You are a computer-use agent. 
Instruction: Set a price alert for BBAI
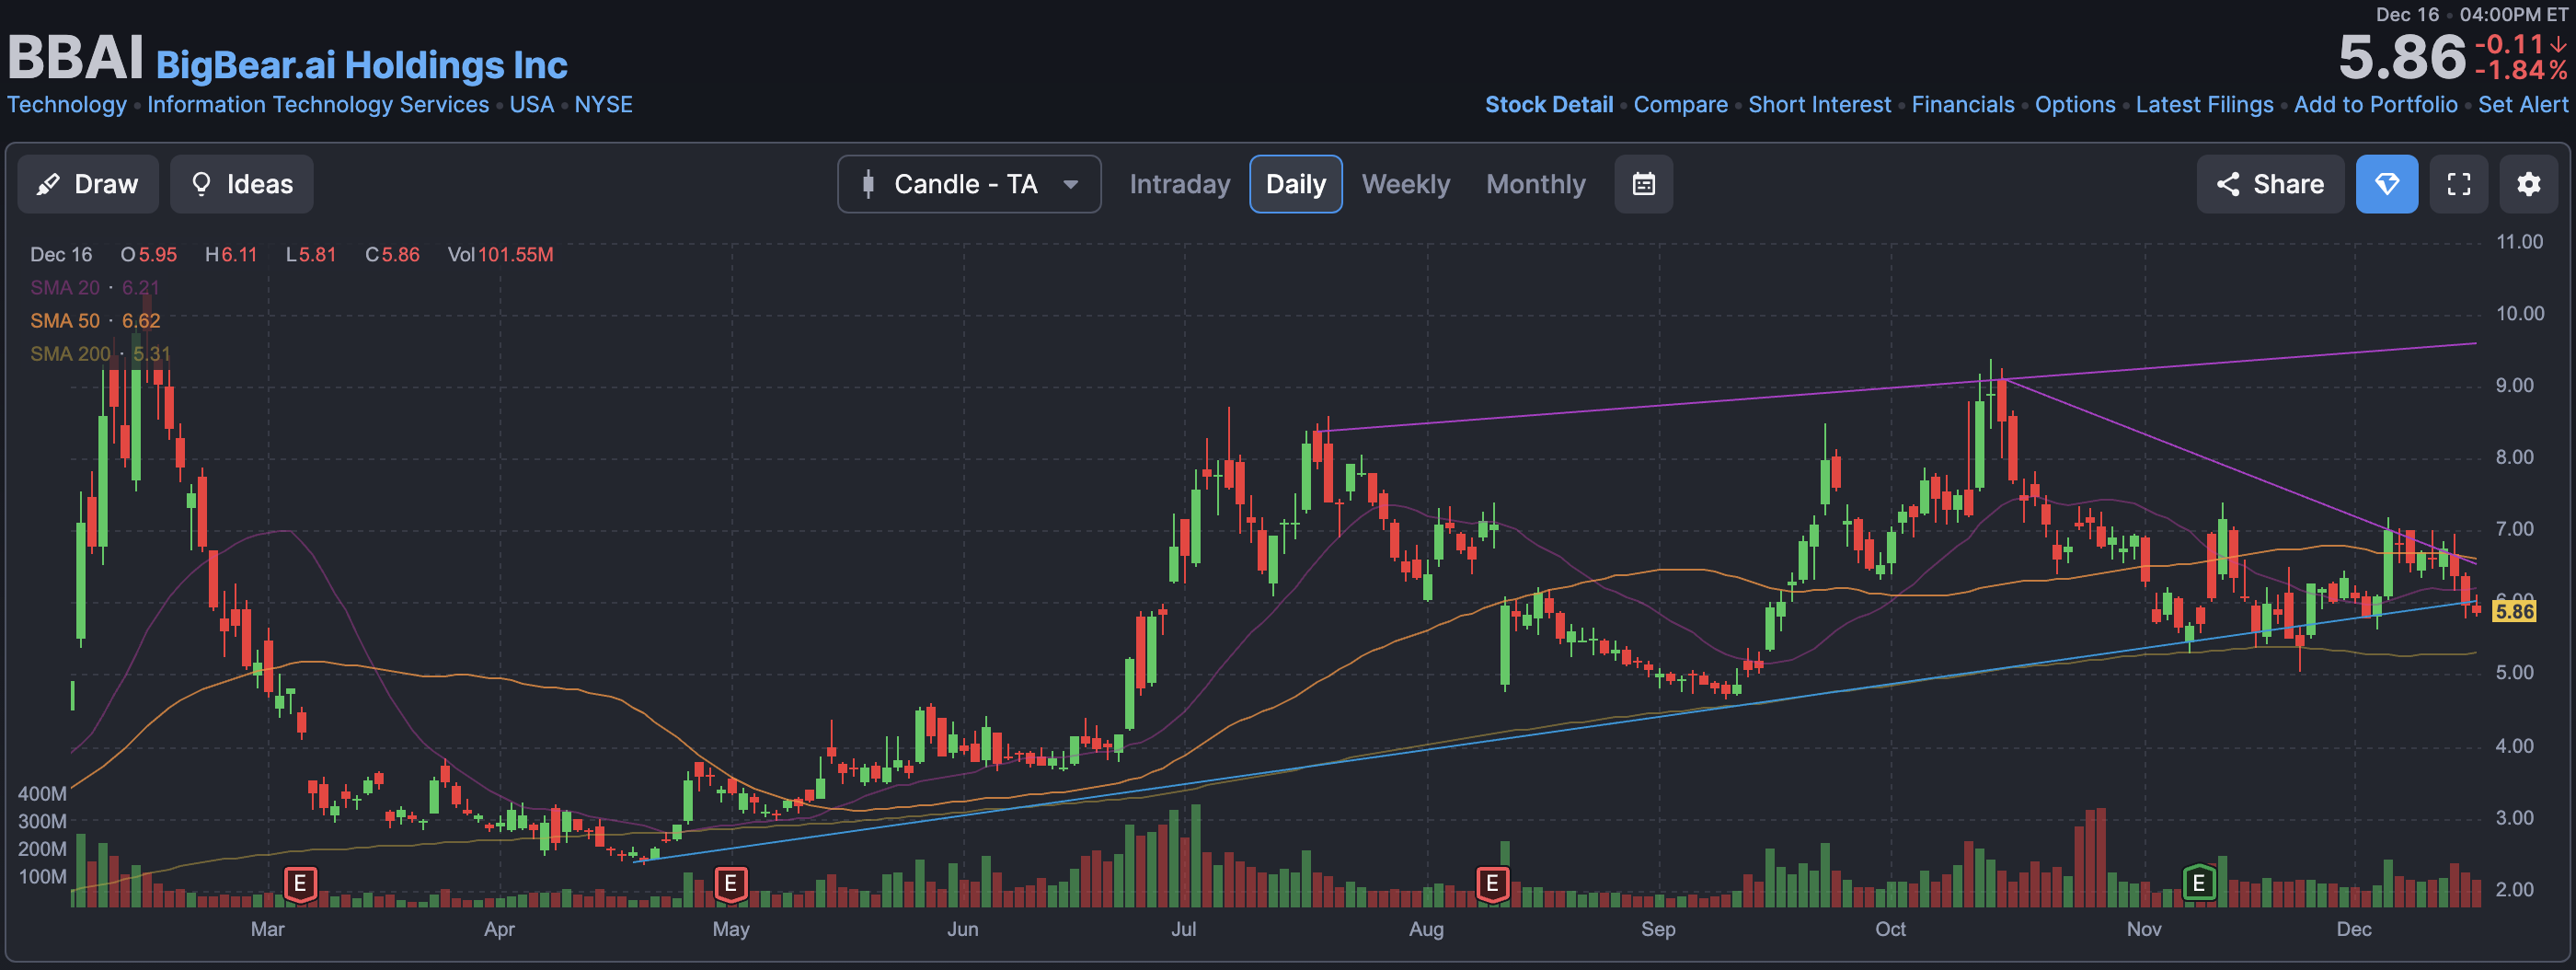click(x=2522, y=104)
